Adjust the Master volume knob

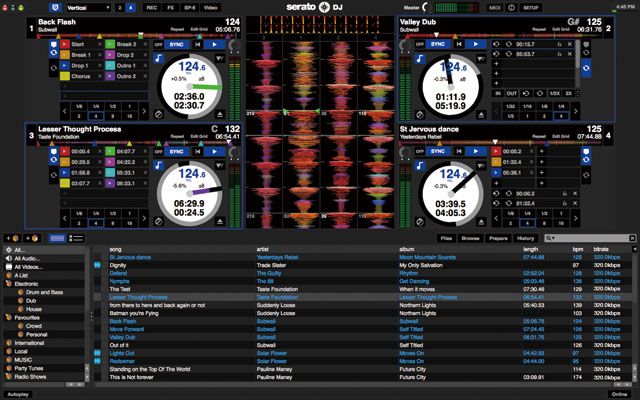[427, 7]
